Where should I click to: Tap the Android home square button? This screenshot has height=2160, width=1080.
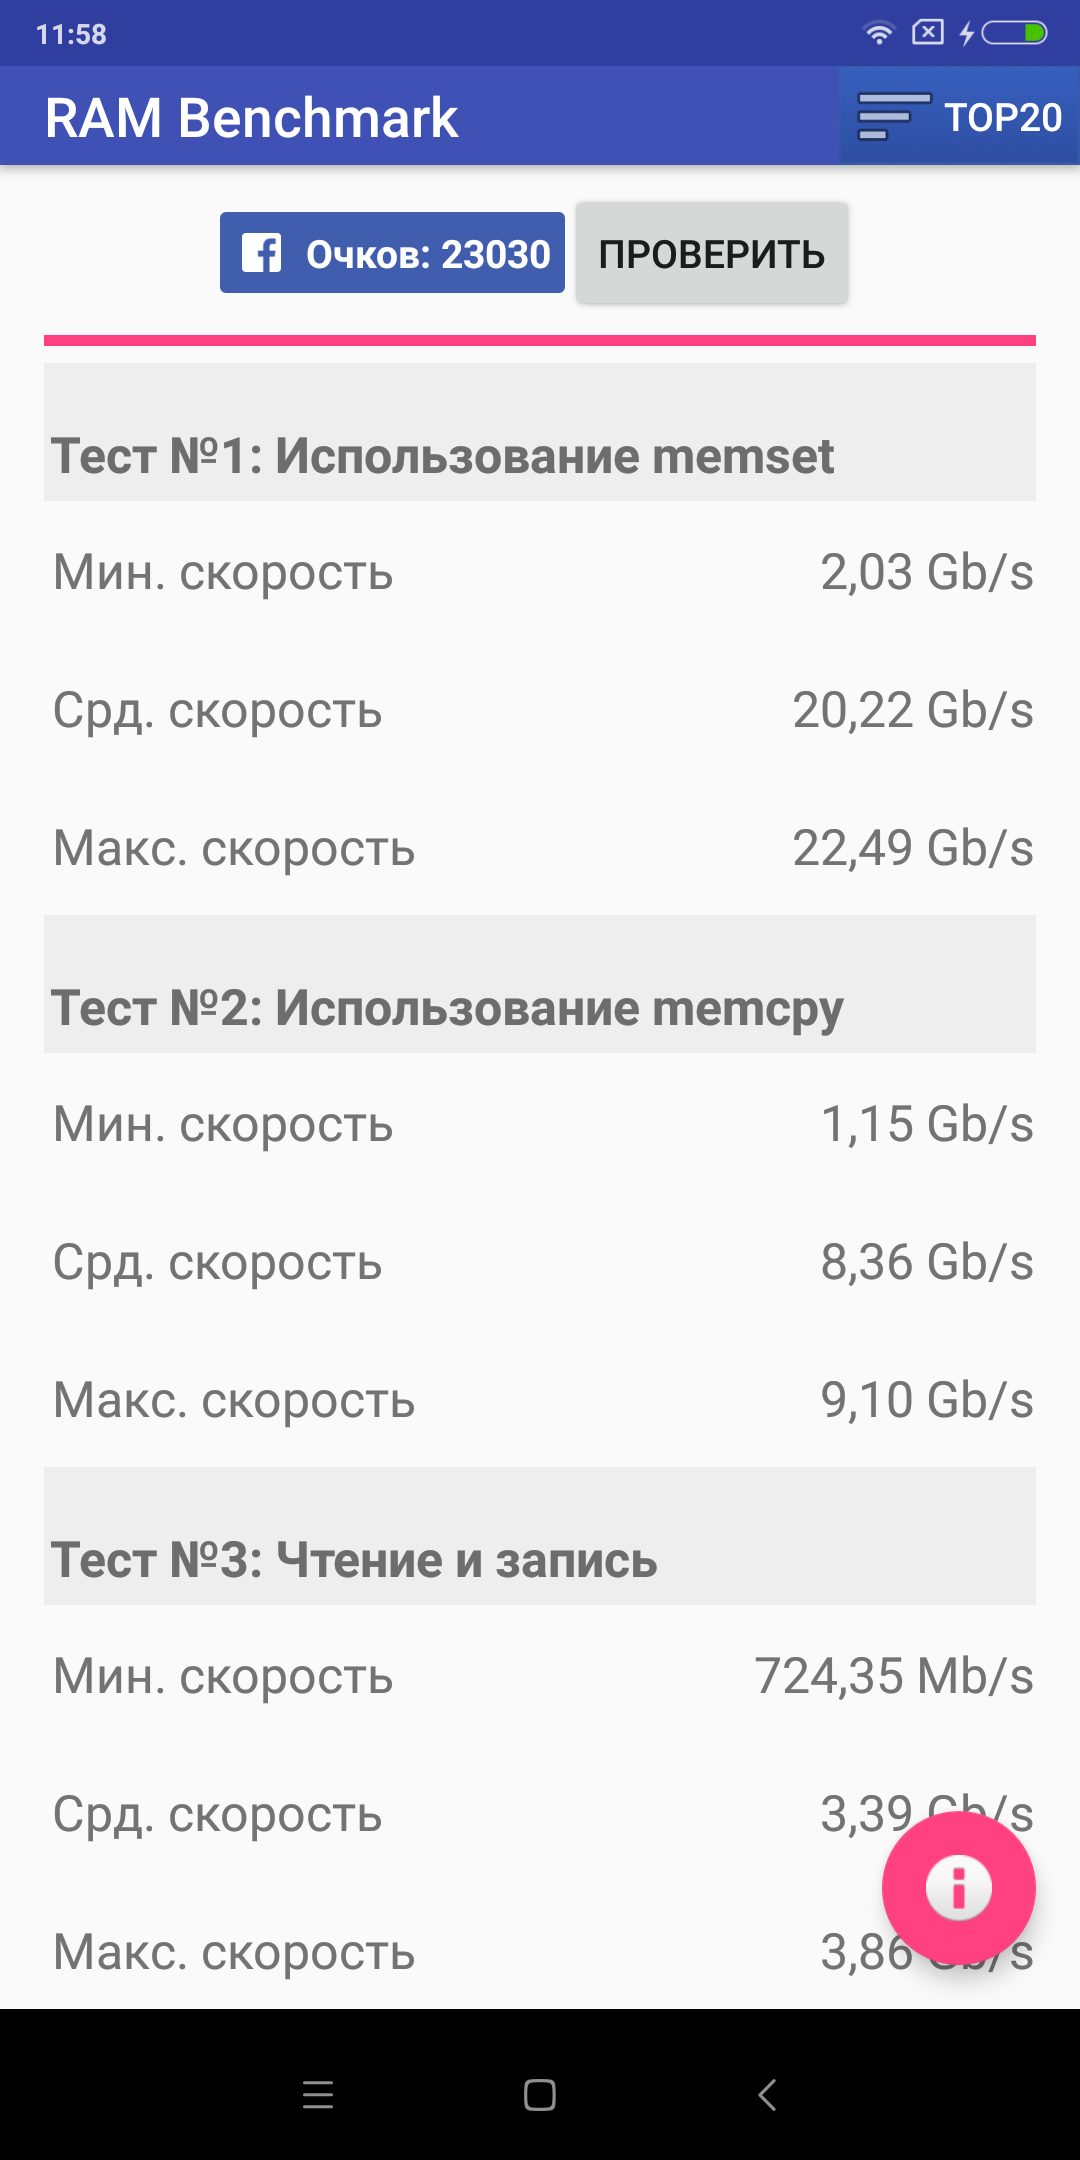(540, 2094)
